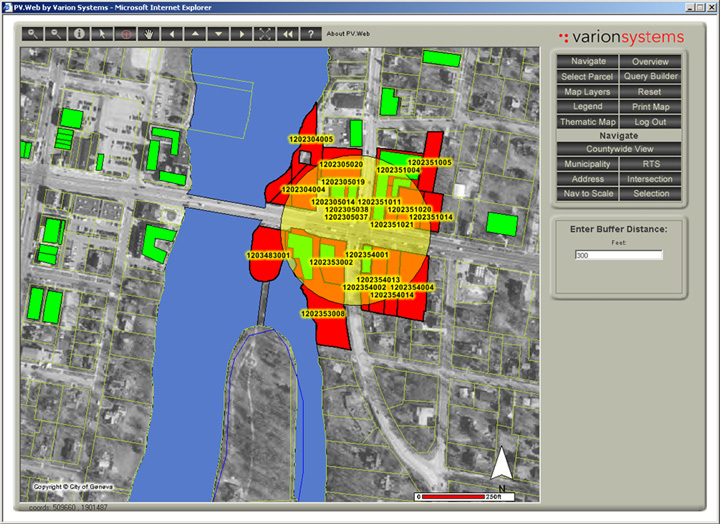The width and height of the screenshot is (720, 524).
Task: Navigate by Address
Action: coord(588,179)
